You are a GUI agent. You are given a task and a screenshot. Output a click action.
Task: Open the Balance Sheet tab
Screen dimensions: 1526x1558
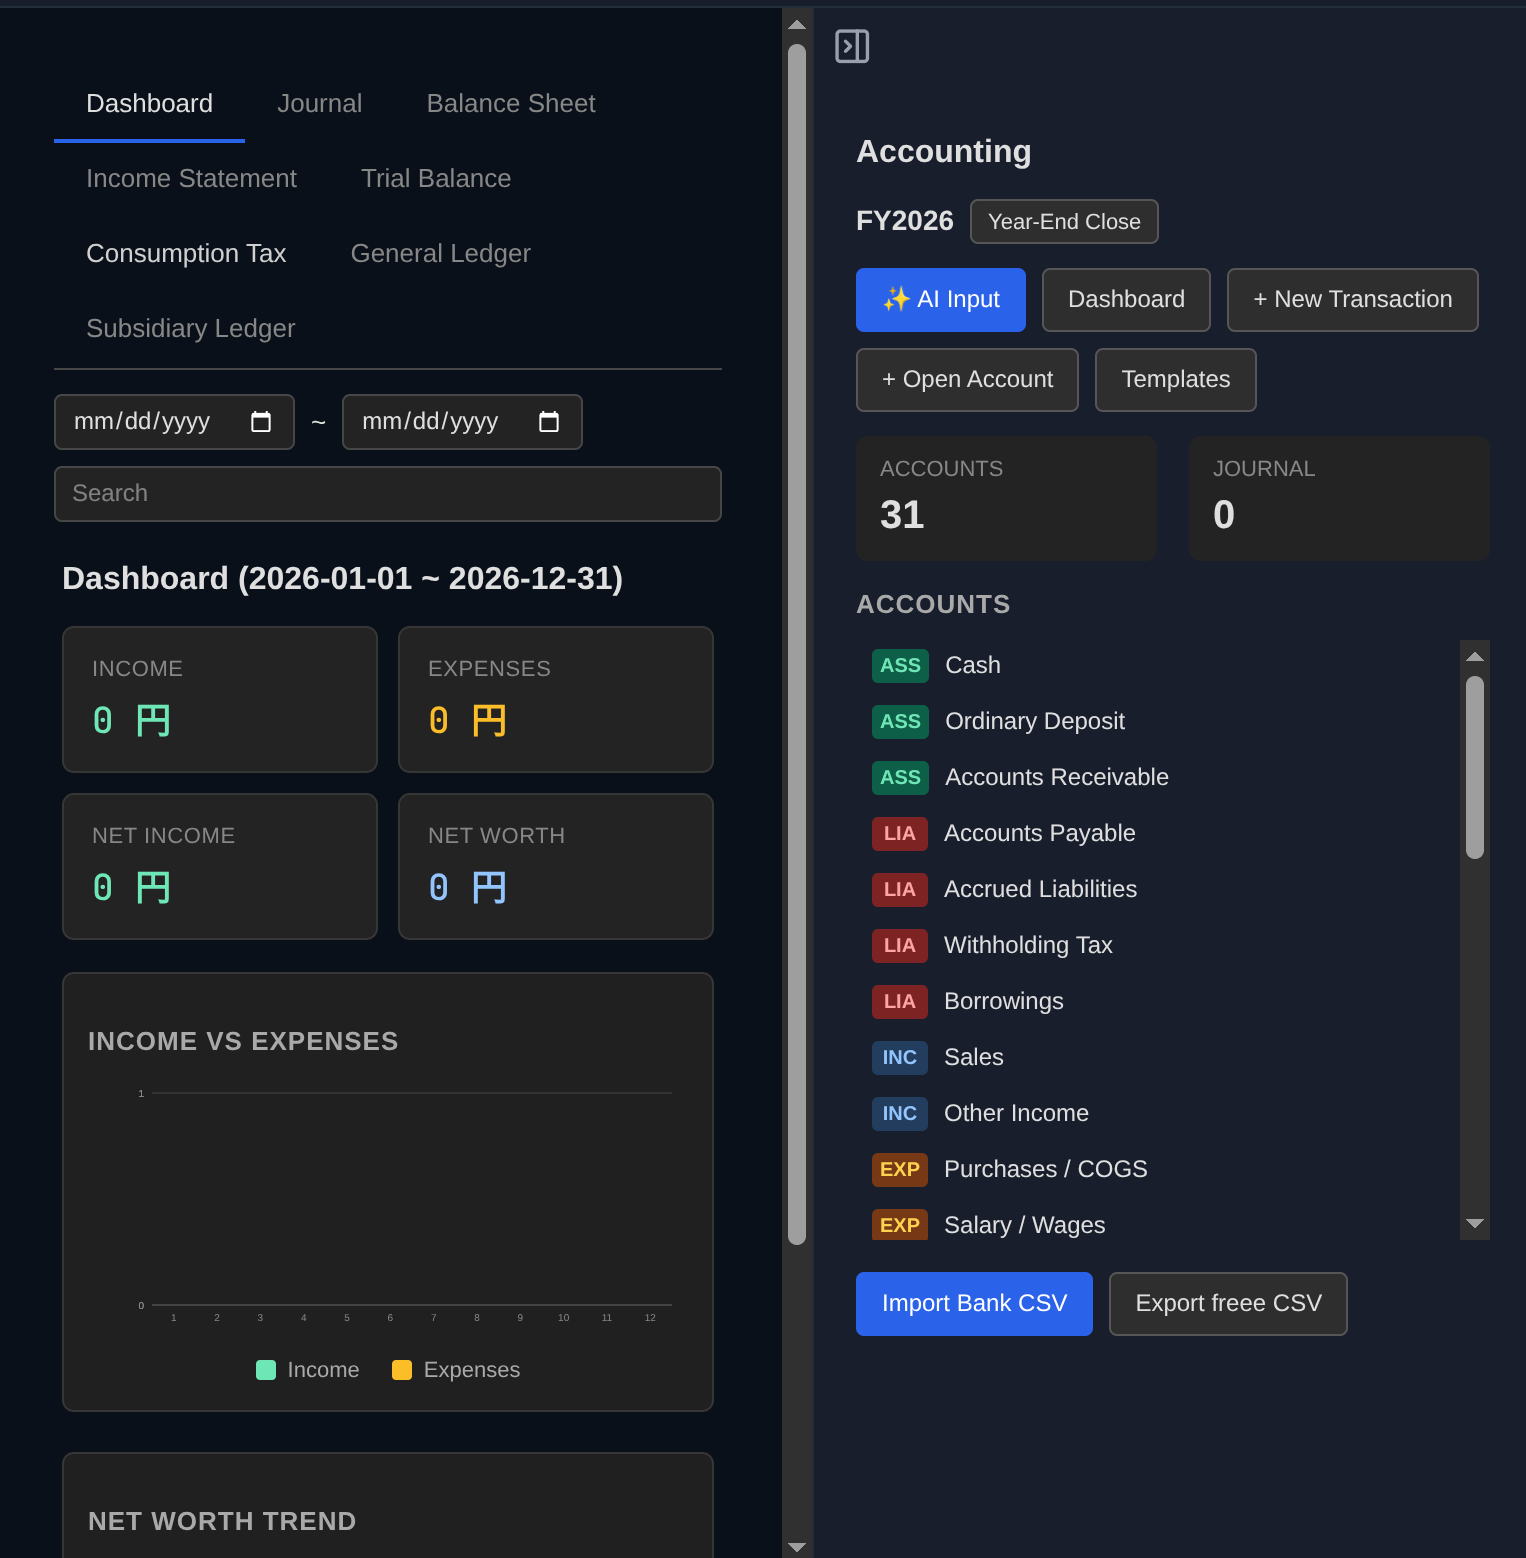510,104
